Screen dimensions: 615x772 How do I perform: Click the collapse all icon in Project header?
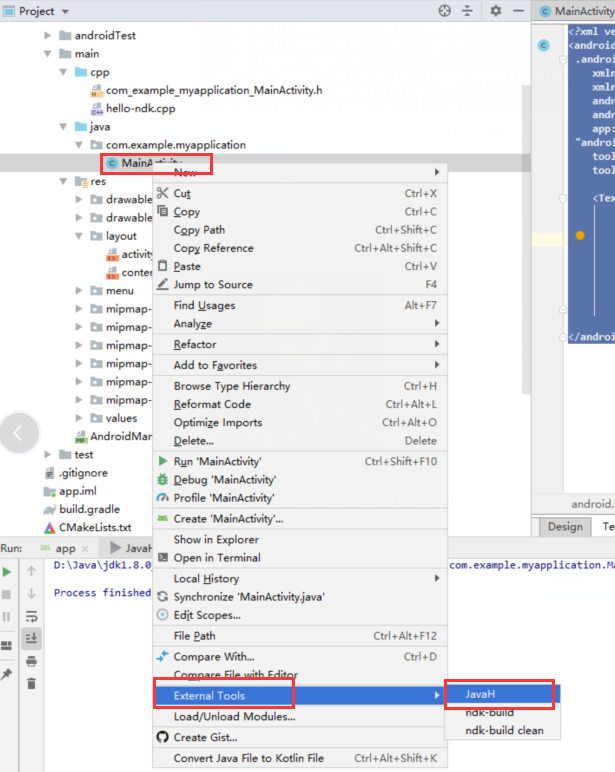(467, 11)
